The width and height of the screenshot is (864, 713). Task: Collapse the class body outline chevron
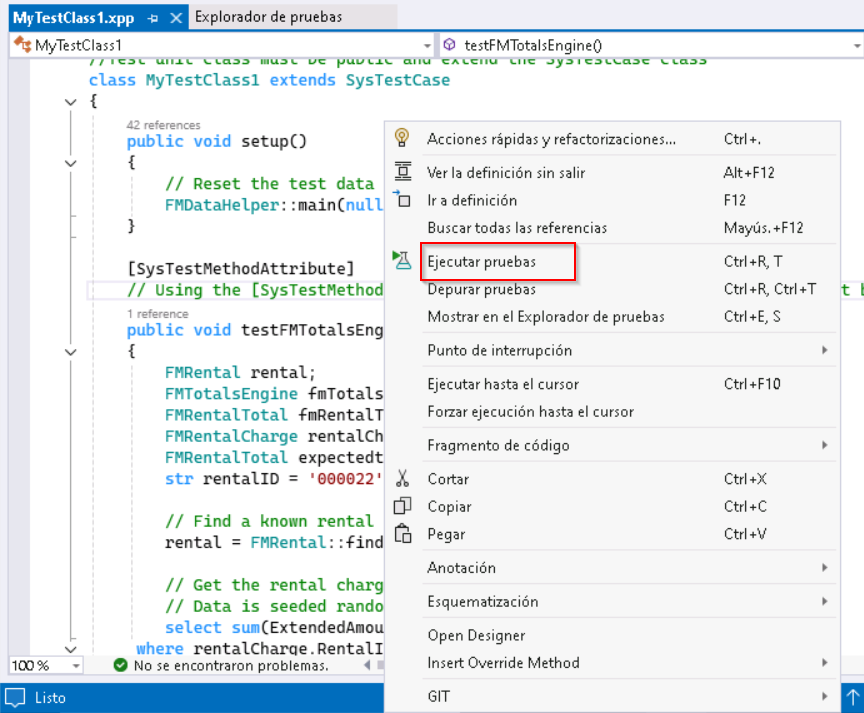click(x=71, y=102)
